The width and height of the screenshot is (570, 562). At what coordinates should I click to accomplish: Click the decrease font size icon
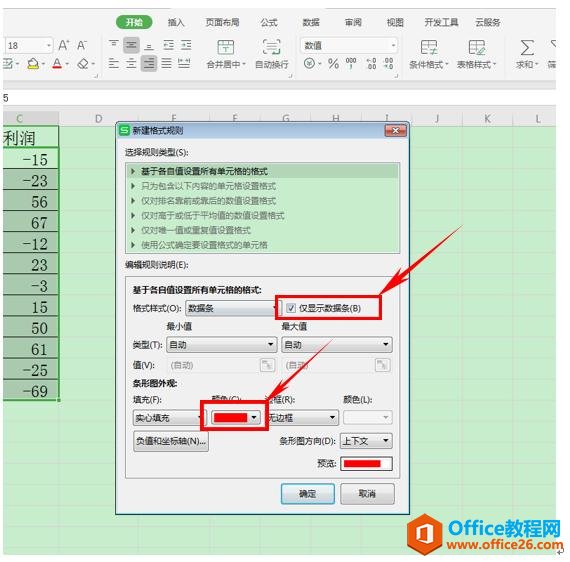coord(81,45)
